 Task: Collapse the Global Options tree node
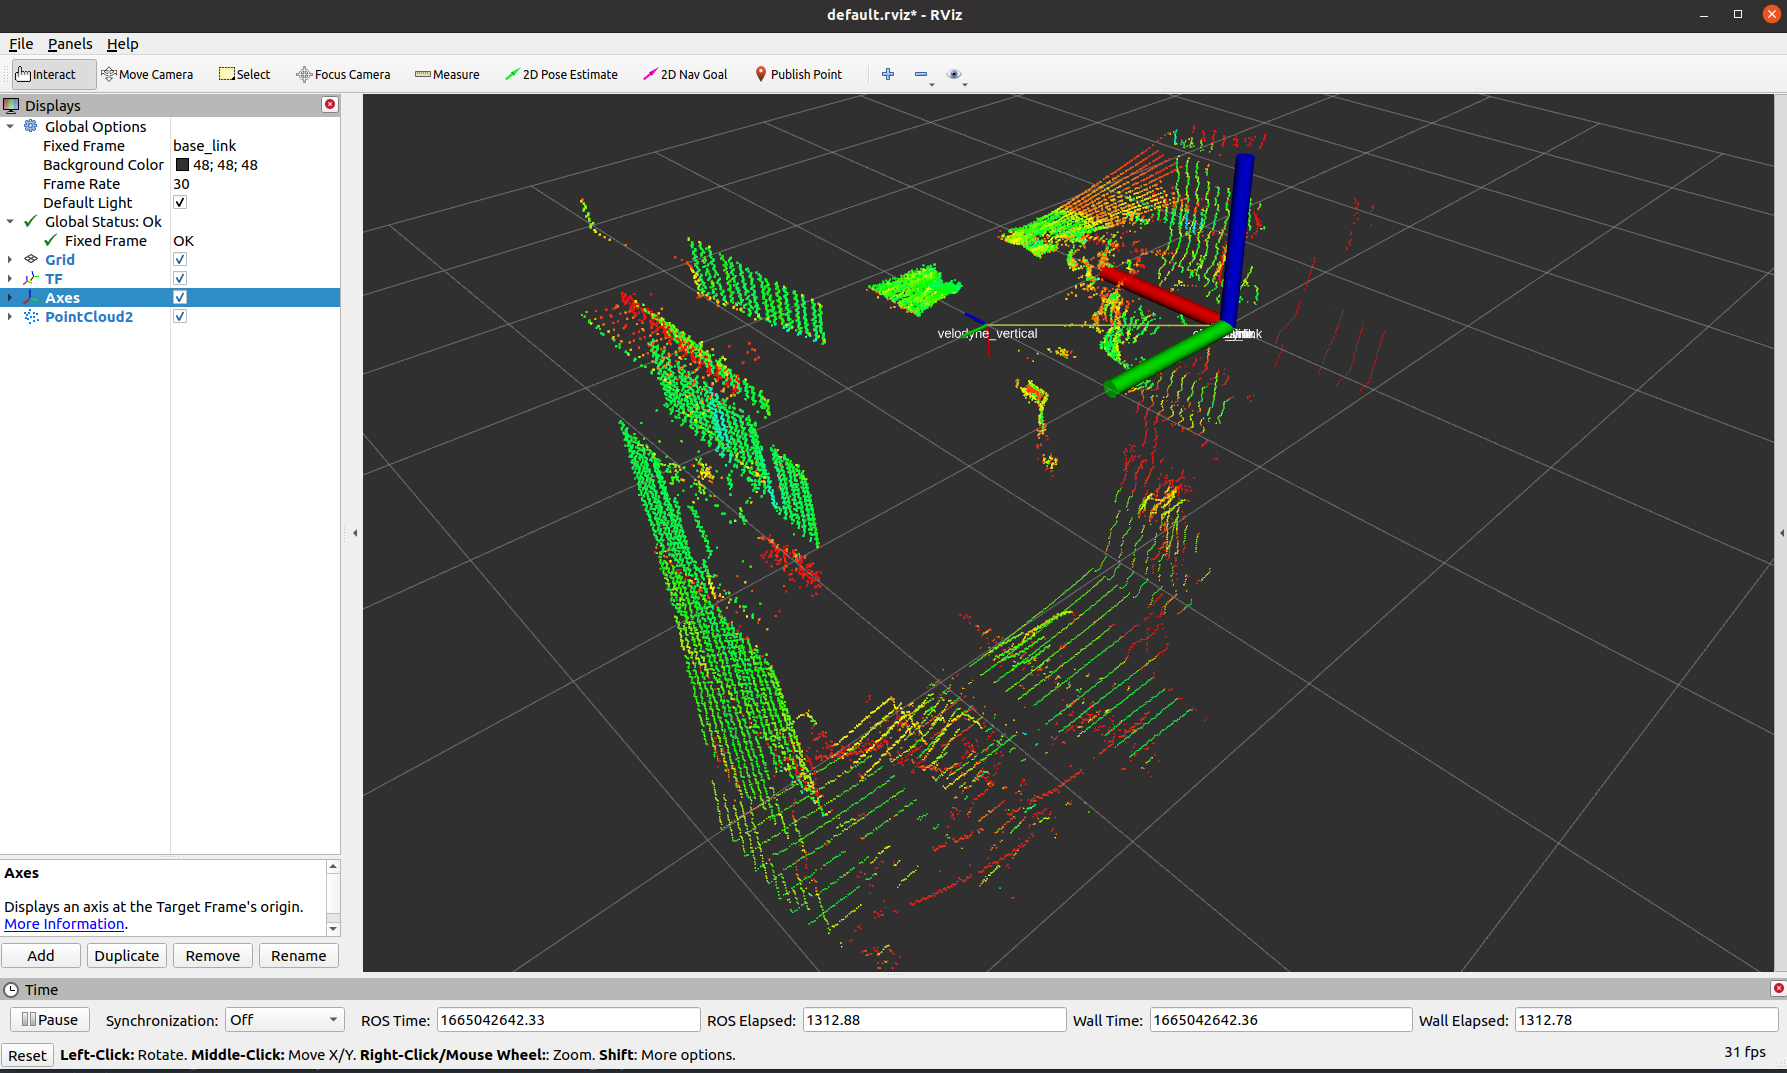[x=10, y=126]
